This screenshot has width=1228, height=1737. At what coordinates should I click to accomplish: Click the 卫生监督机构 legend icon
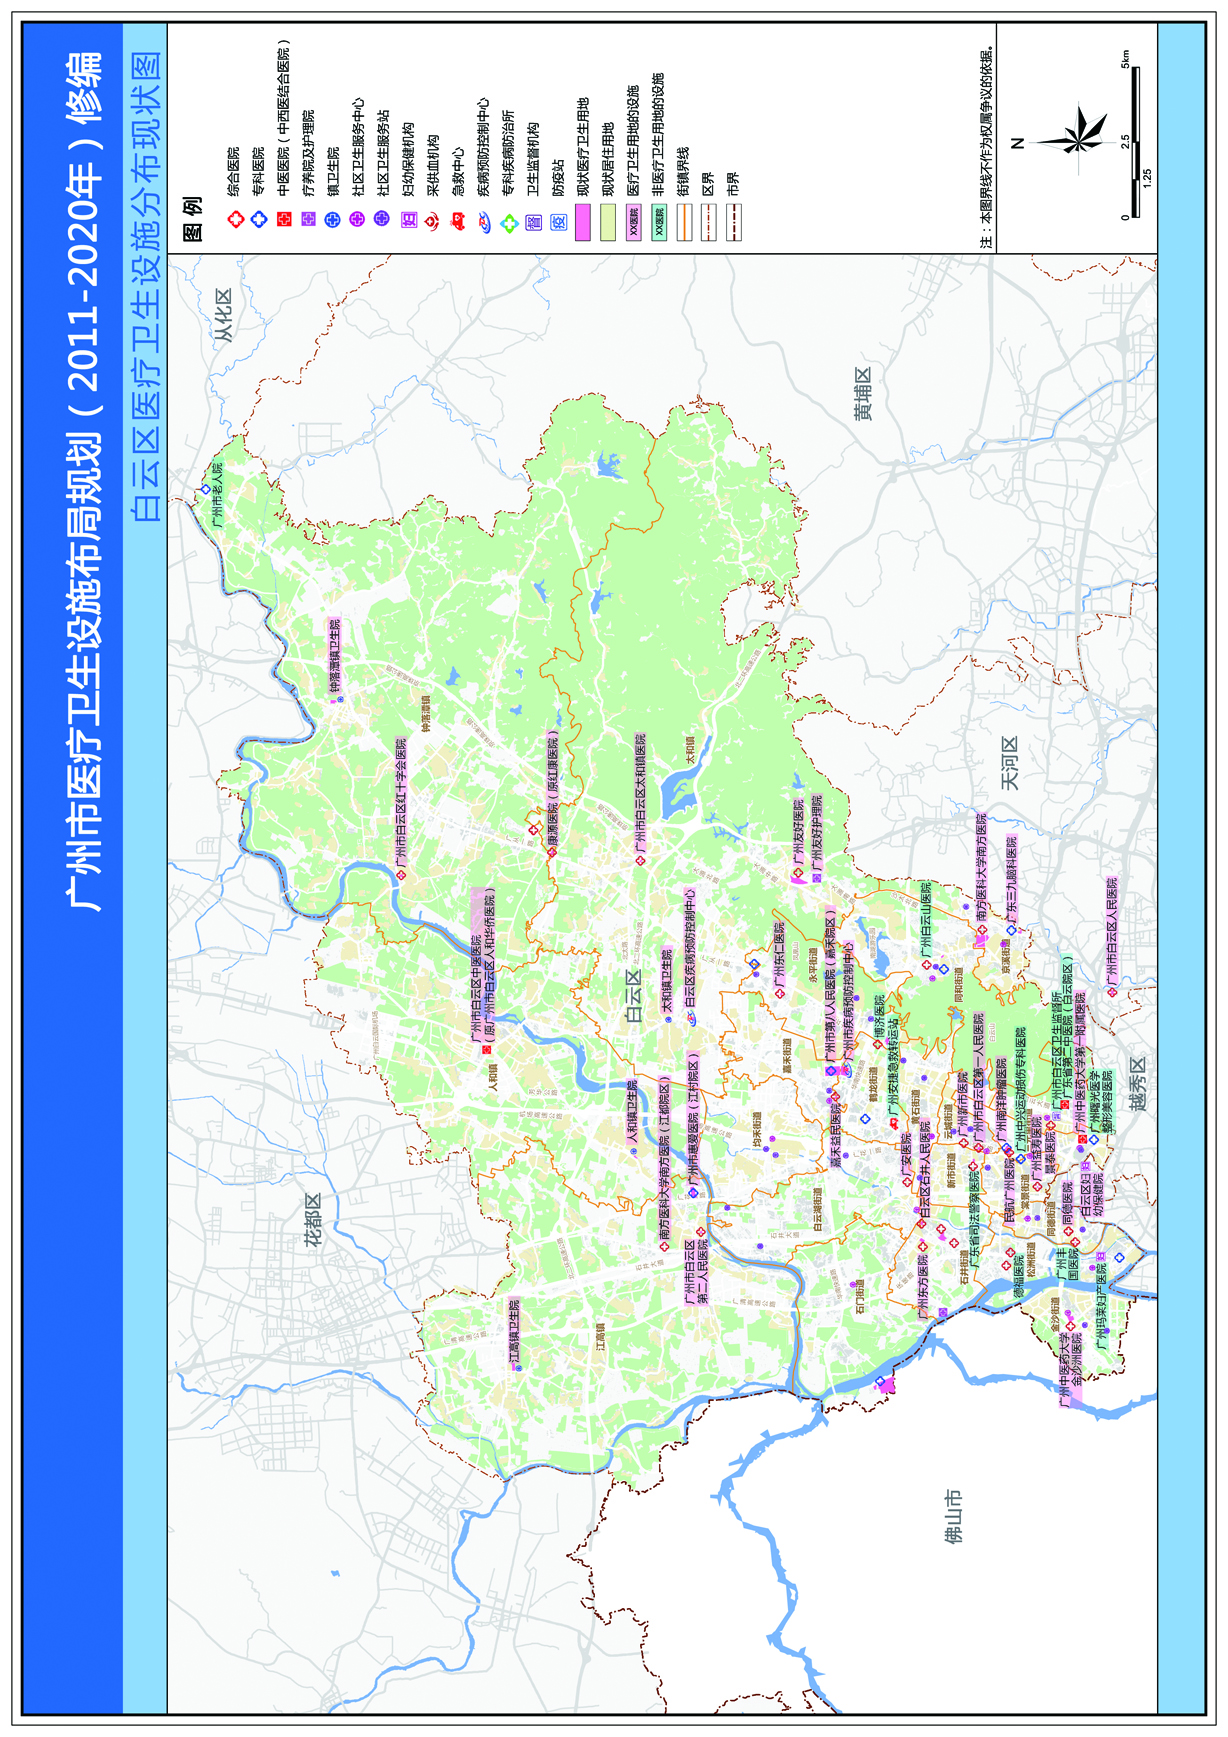(x=534, y=222)
